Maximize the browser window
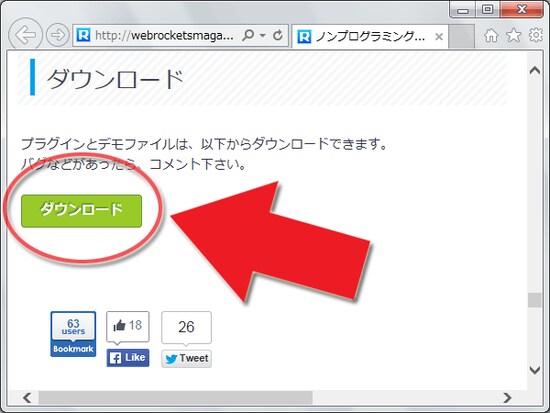The width and height of the screenshot is (550, 413). (488, 9)
